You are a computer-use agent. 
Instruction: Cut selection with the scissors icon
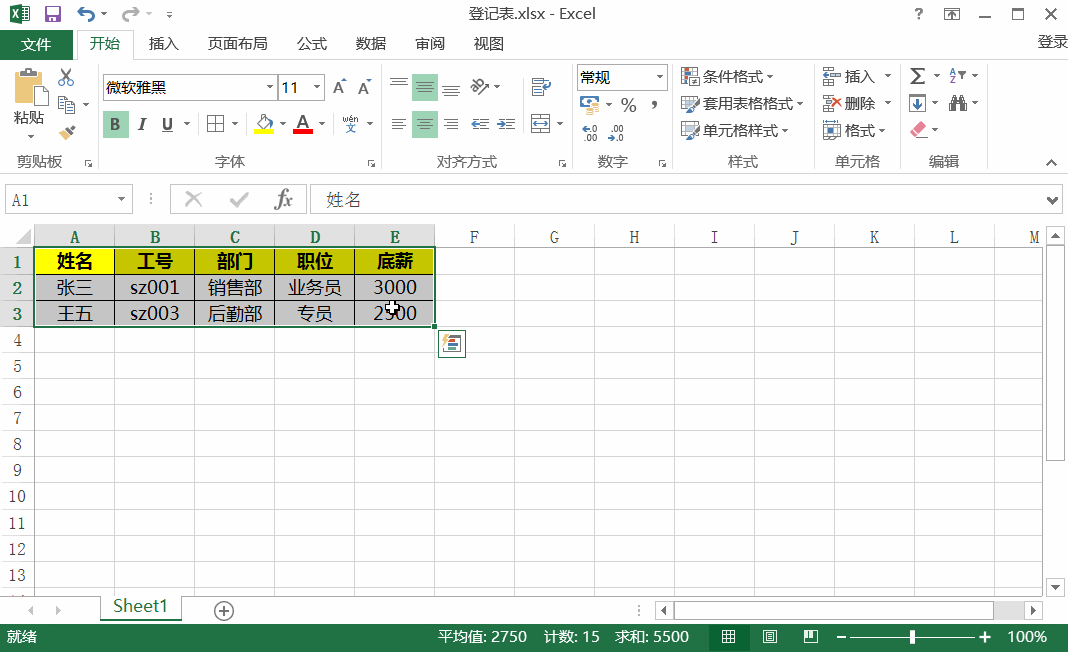point(65,77)
